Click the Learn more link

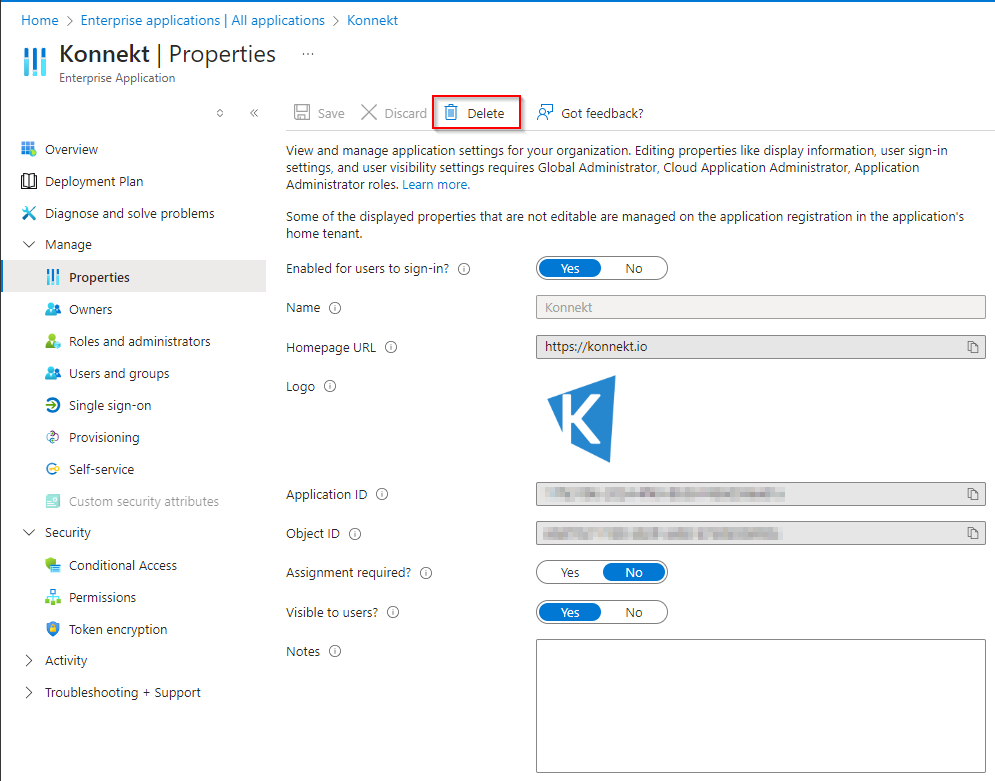(436, 185)
